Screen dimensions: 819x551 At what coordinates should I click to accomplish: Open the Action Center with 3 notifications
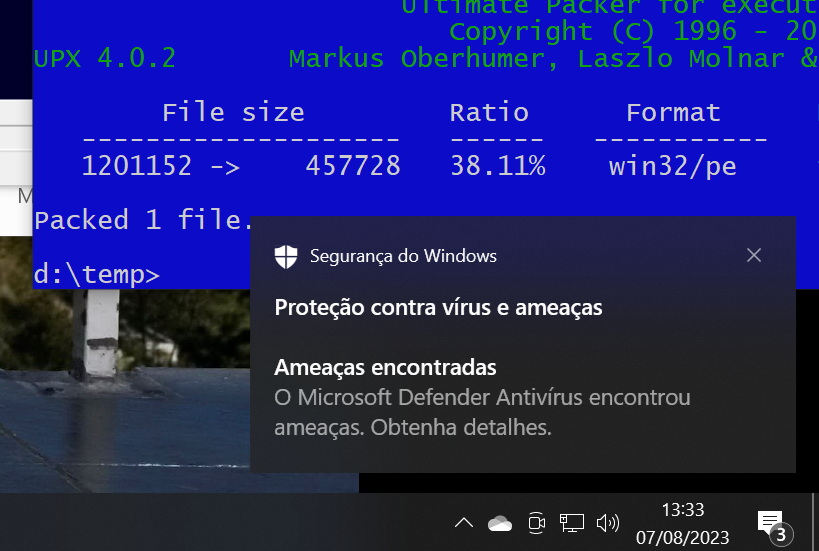pos(775,526)
